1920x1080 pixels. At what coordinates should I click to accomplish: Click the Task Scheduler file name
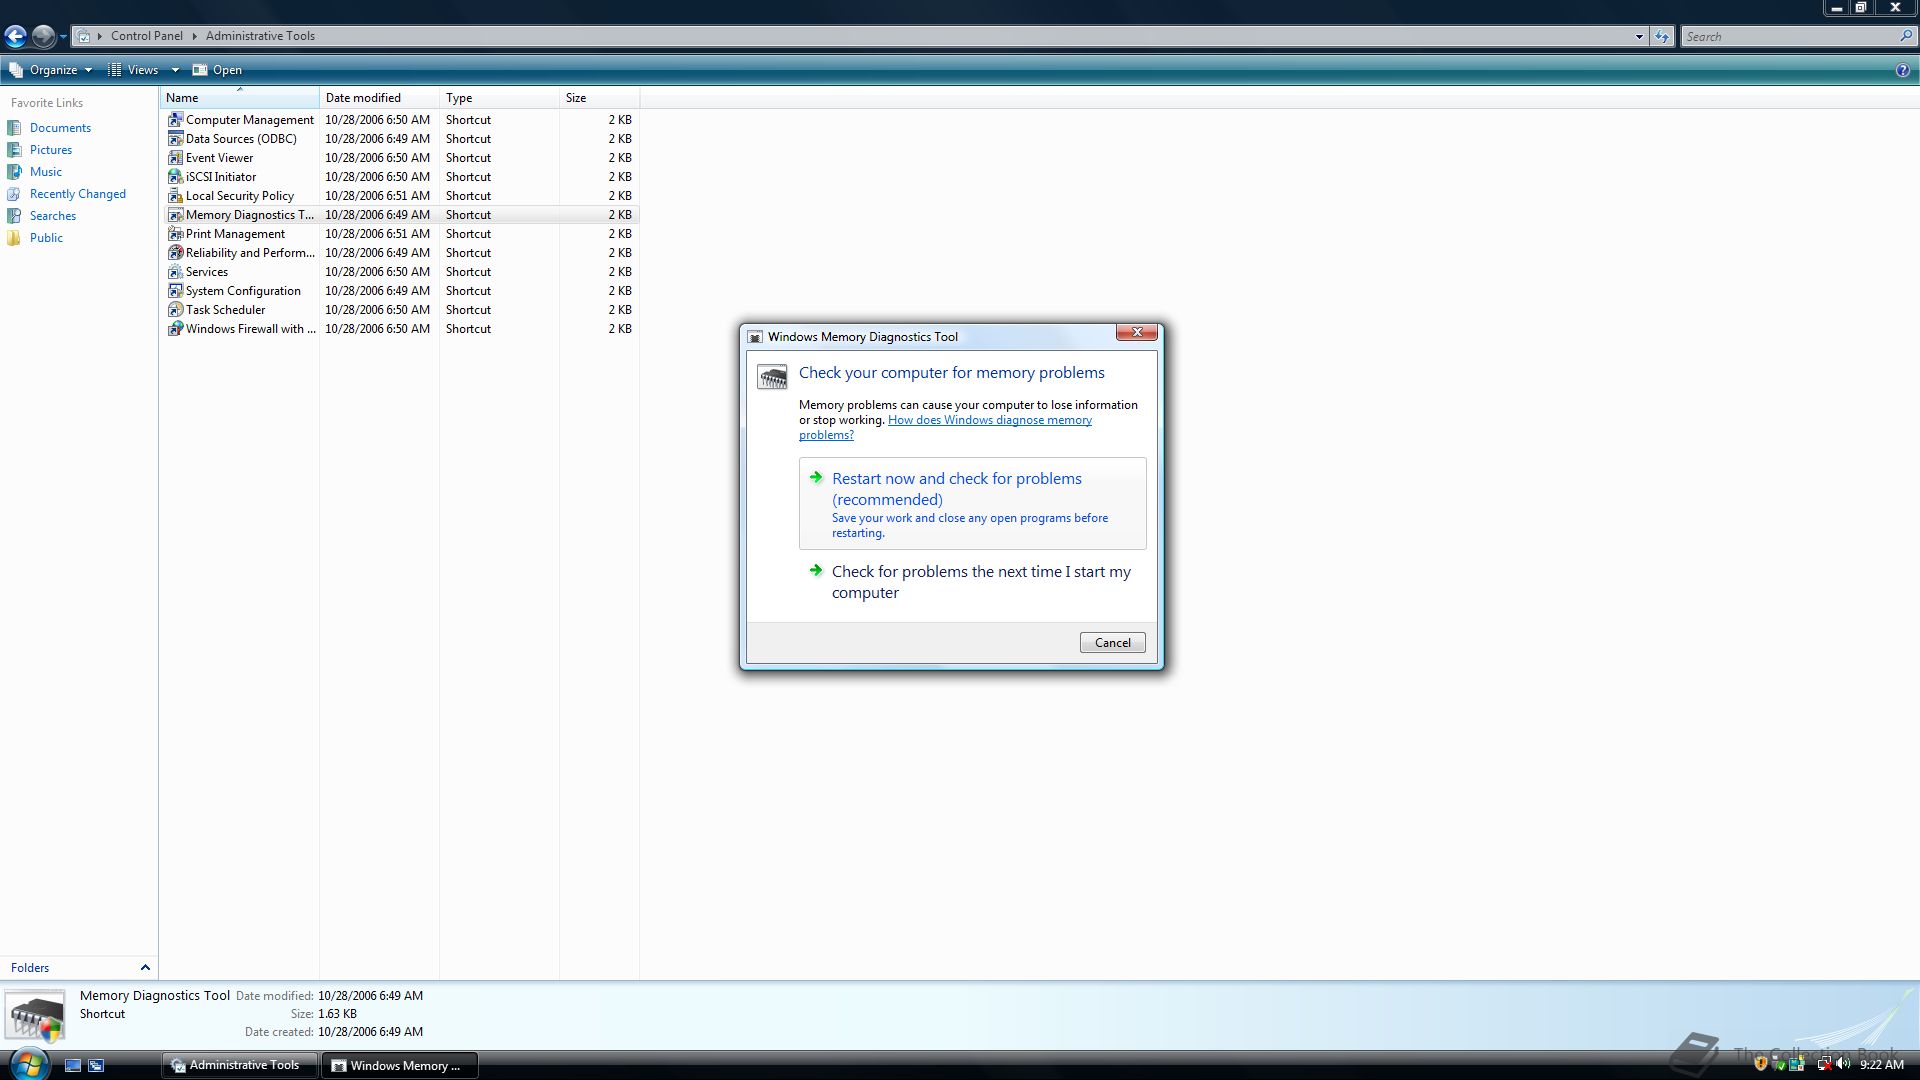(x=225, y=310)
